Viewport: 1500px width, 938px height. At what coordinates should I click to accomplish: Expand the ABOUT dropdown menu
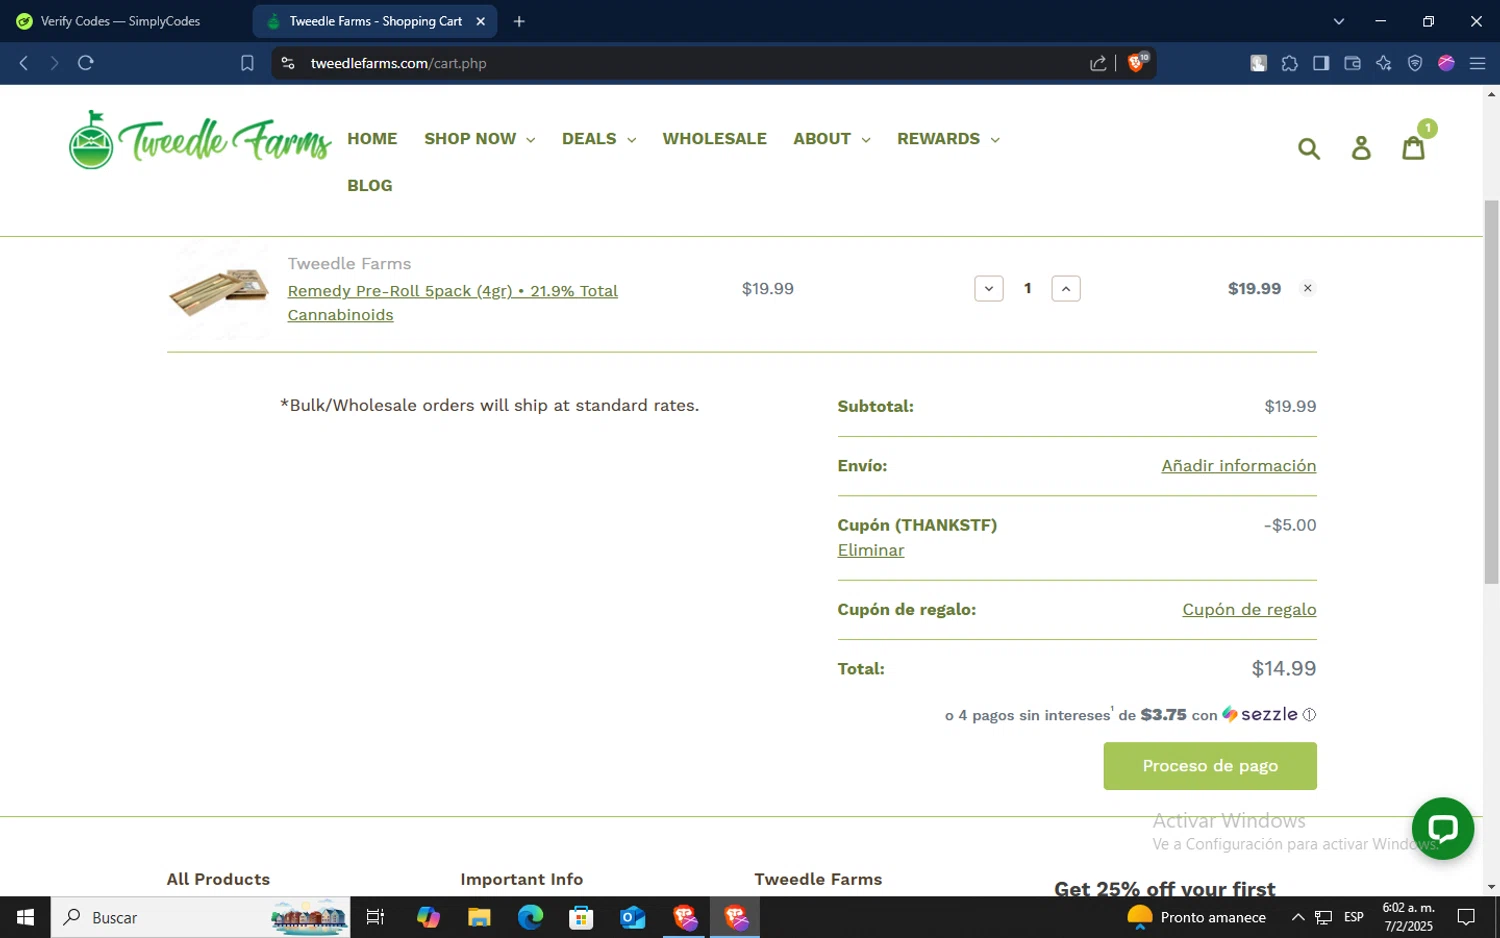[x=831, y=139]
